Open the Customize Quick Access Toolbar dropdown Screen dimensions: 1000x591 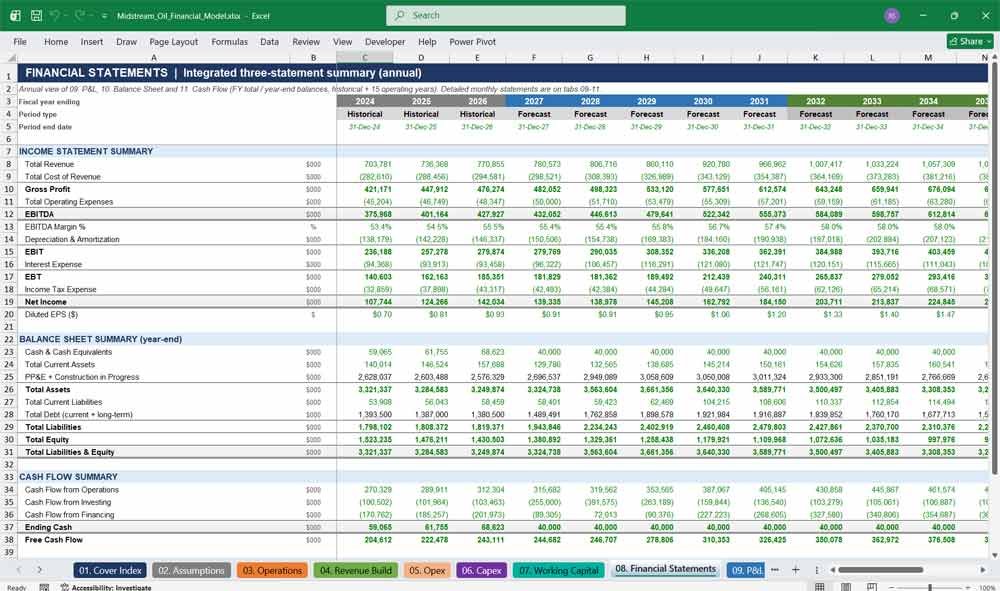click(104, 16)
